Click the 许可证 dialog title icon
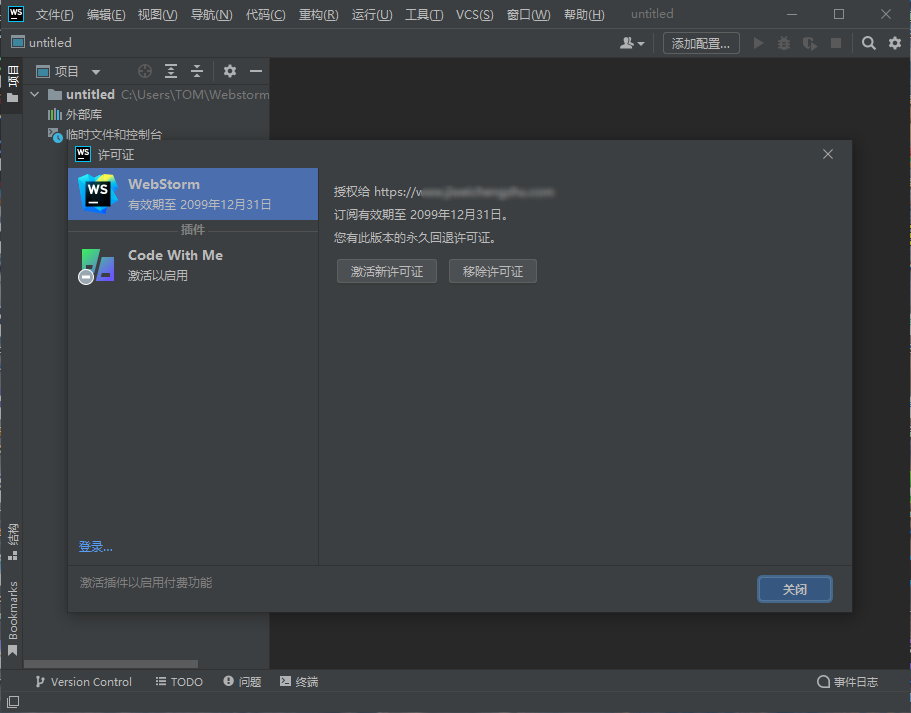 [x=83, y=154]
